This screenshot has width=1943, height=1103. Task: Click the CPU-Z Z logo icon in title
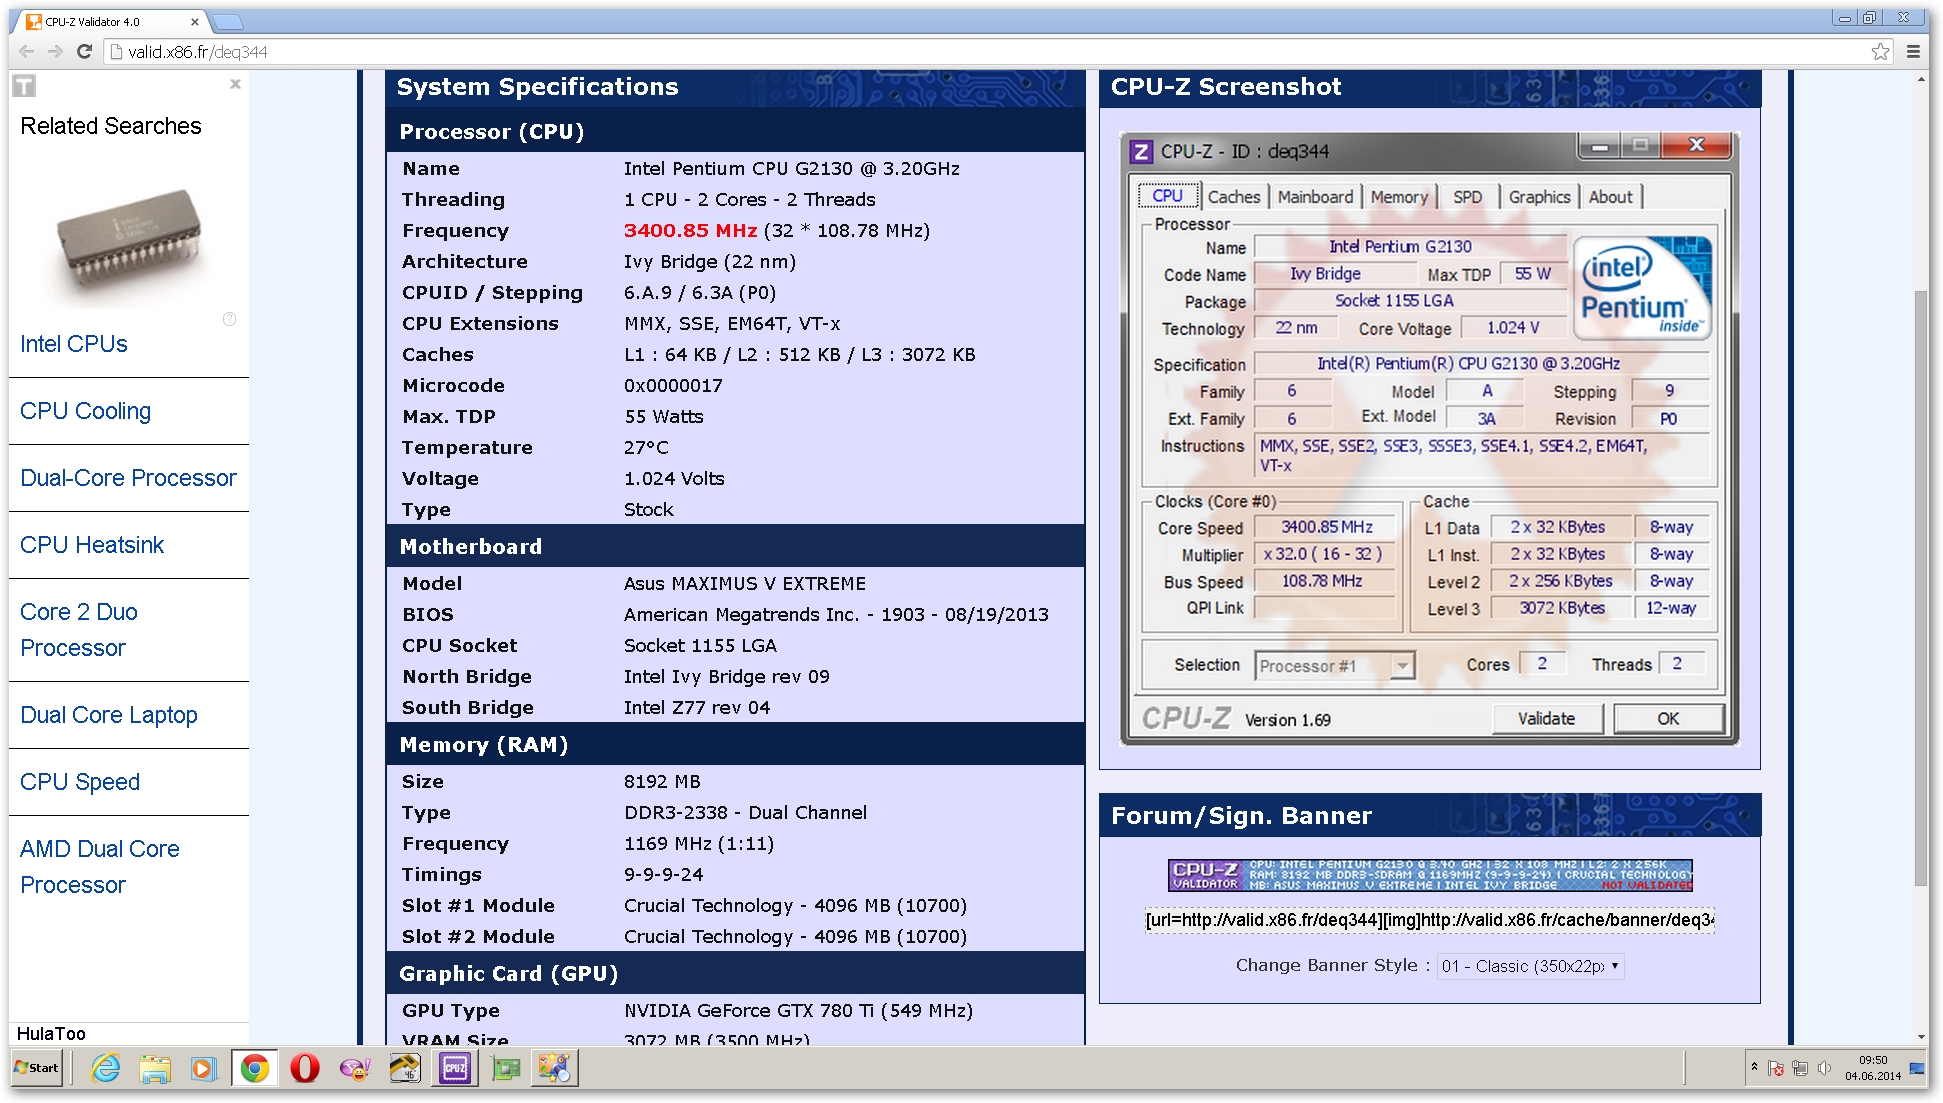[1140, 152]
